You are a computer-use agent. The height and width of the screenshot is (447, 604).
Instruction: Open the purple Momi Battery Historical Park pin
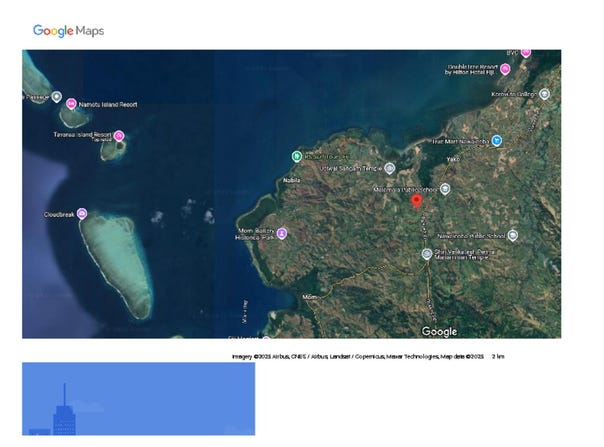[282, 233]
